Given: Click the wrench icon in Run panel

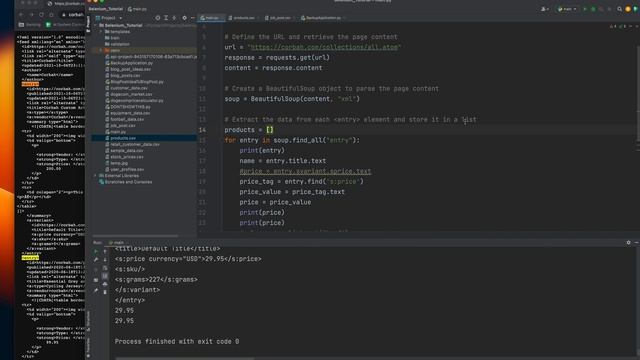Looking at the screenshot, I should [x=96, y=260].
